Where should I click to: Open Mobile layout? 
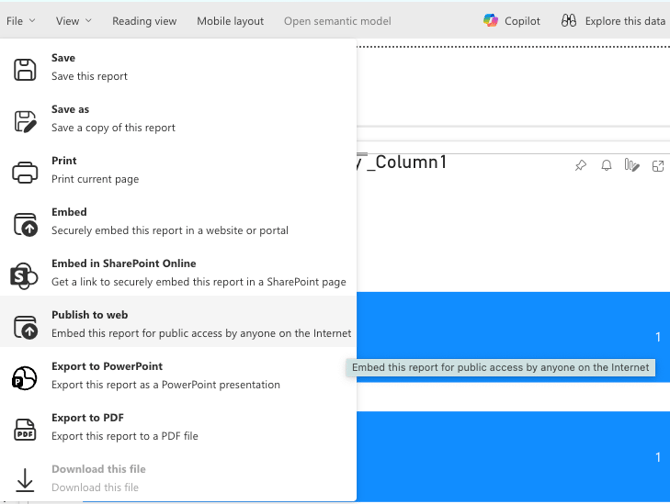[230, 21]
